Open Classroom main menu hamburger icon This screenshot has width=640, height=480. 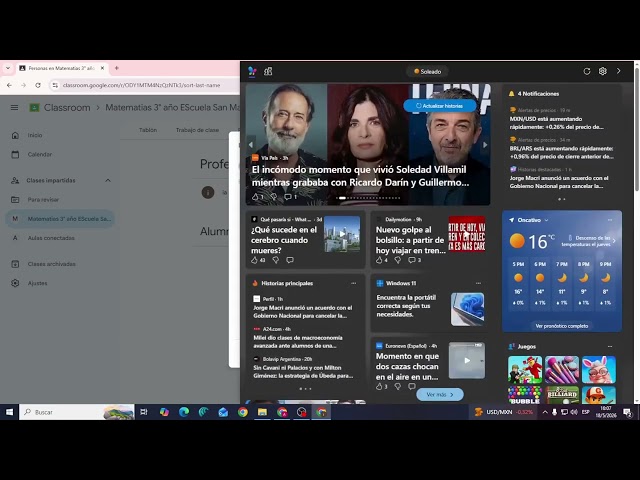tap(14, 108)
